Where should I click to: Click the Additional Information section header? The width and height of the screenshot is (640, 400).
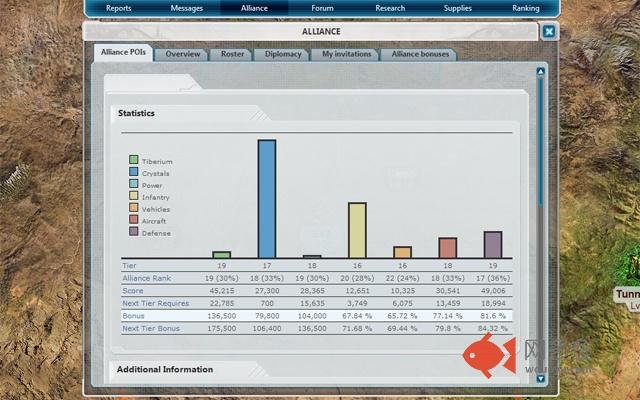coord(165,369)
